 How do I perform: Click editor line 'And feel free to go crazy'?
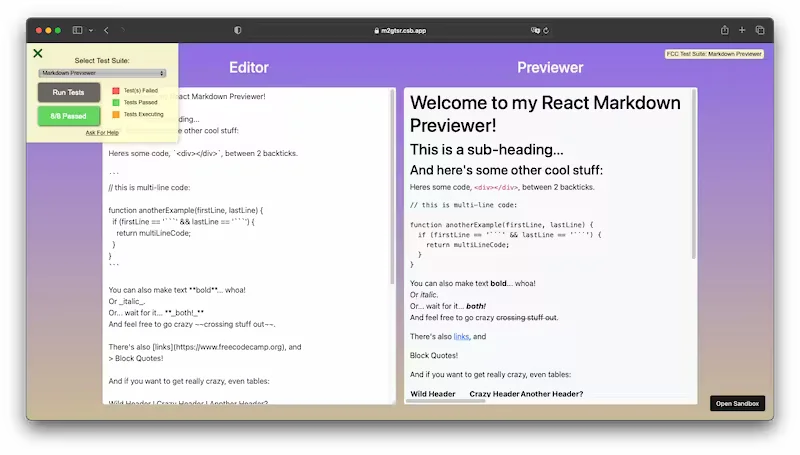(192, 324)
